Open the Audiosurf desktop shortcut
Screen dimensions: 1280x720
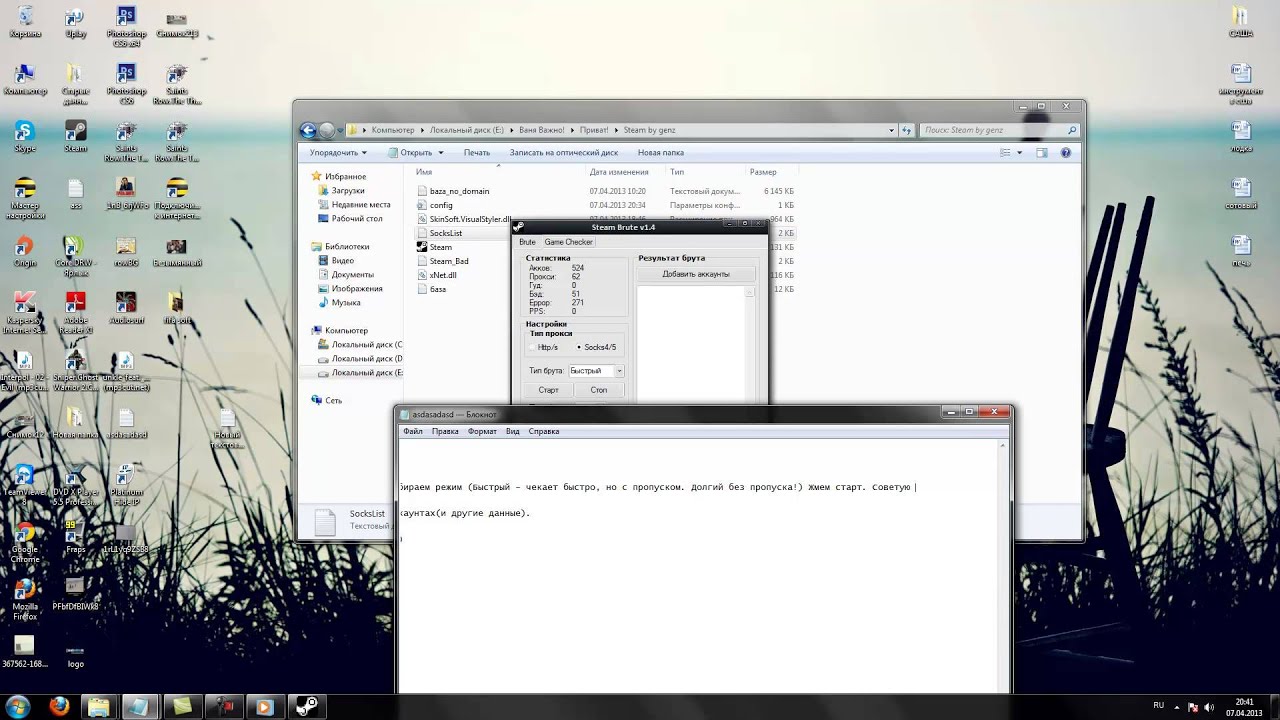pyautogui.click(x=126, y=307)
